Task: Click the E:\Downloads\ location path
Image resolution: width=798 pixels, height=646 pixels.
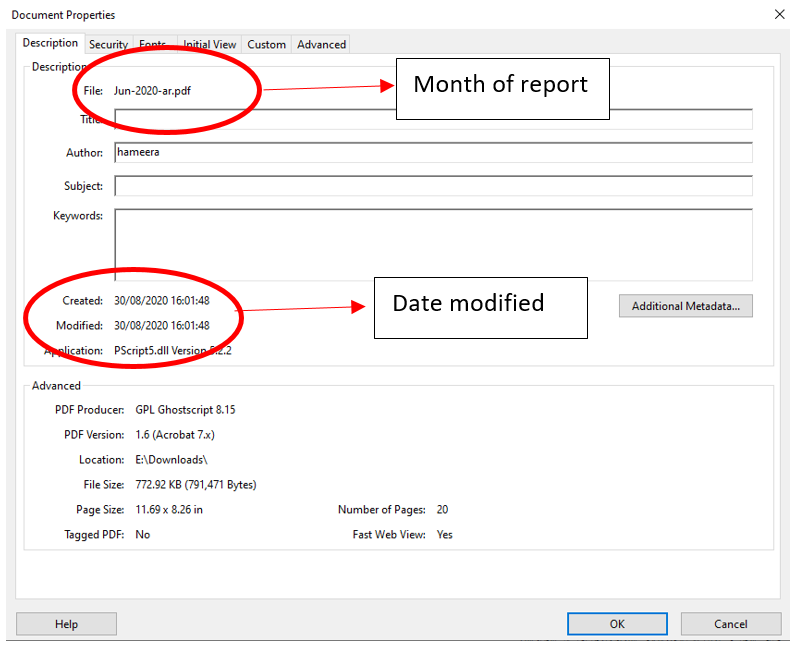Action: click(171, 460)
